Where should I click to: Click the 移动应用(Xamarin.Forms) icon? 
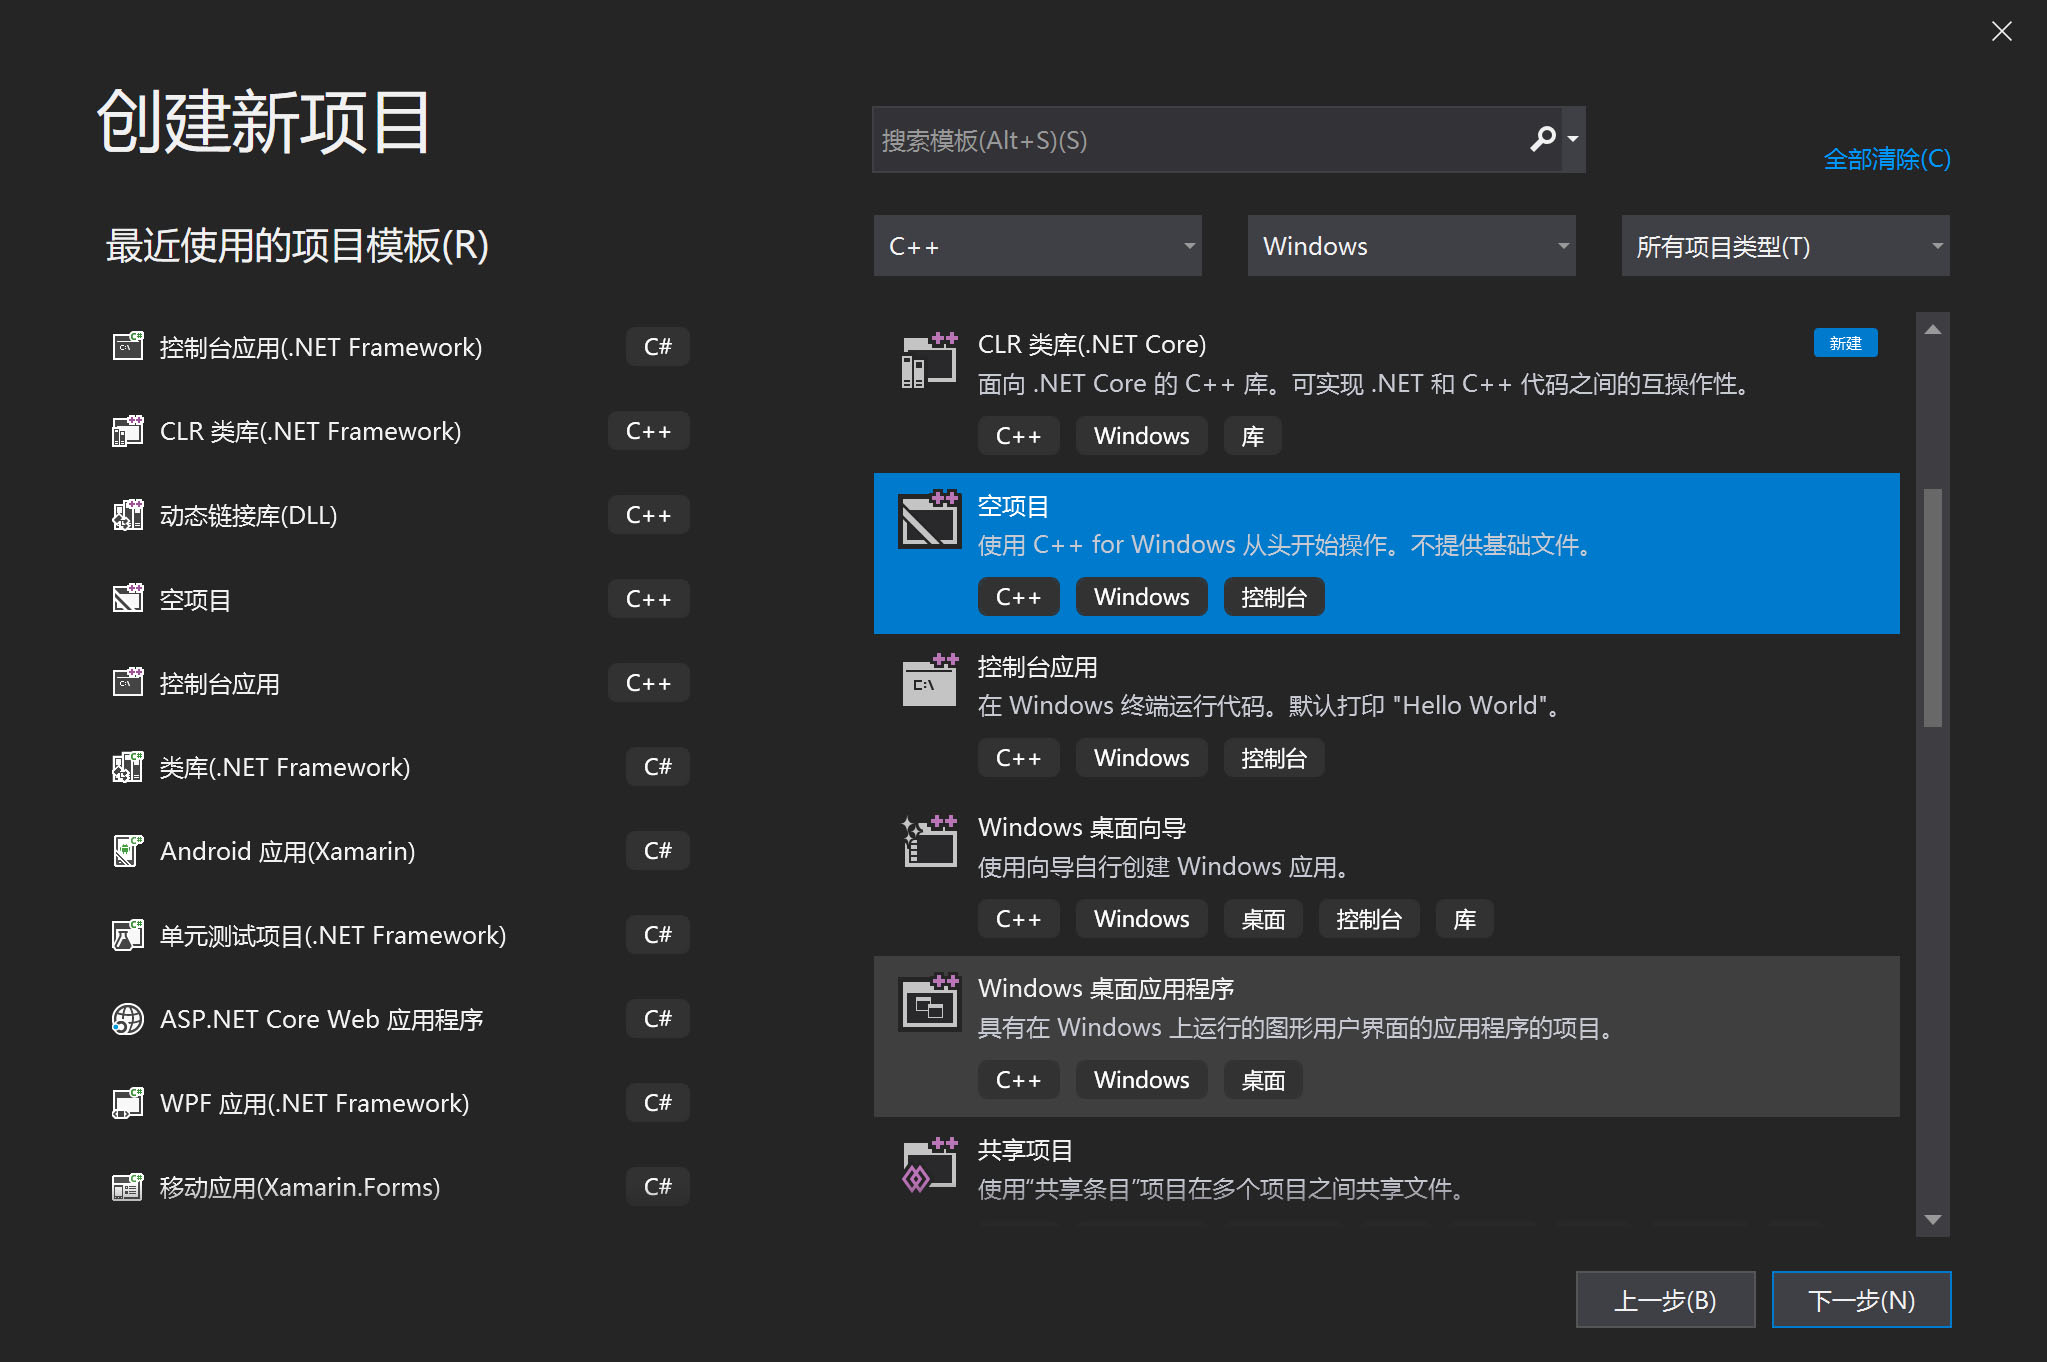click(127, 1186)
